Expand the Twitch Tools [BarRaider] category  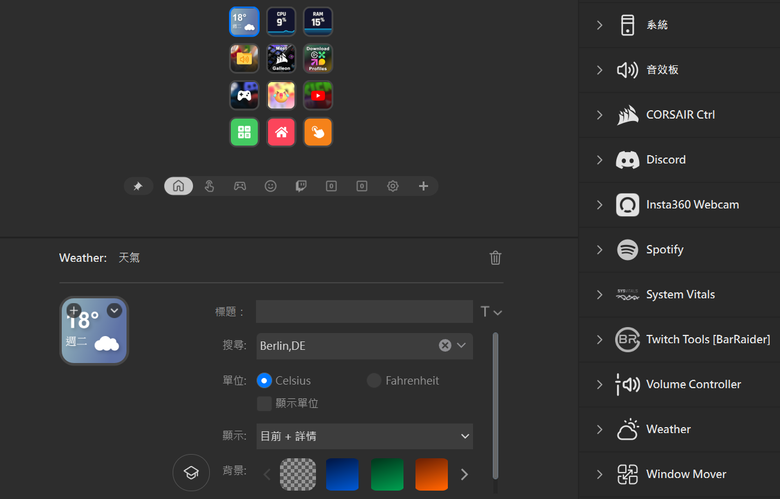point(599,339)
